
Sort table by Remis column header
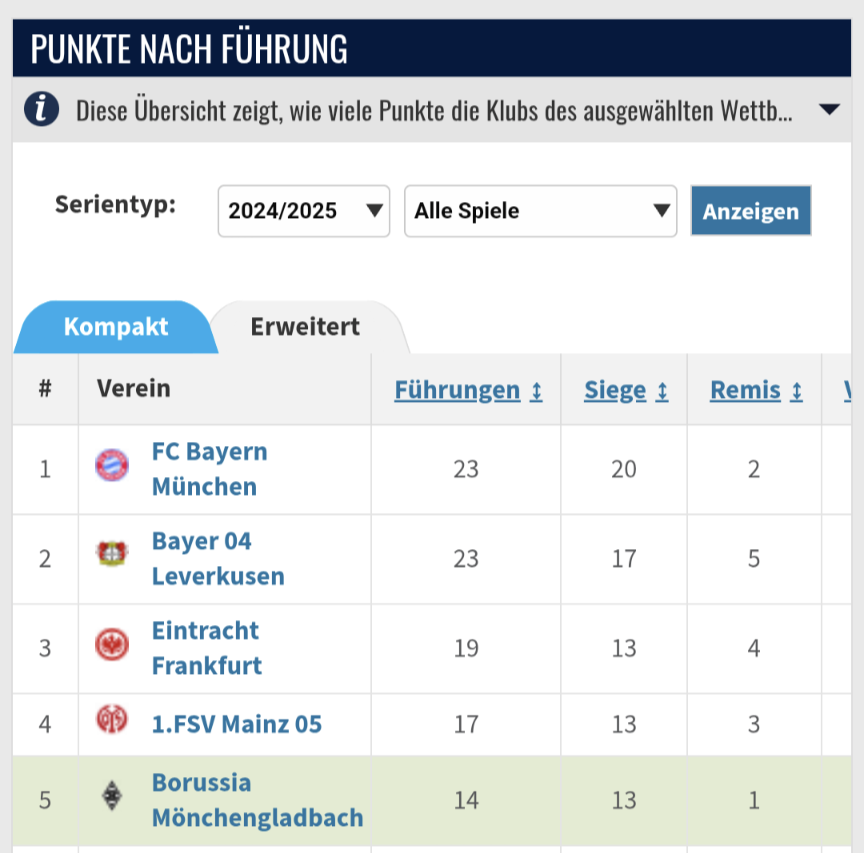(745, 390)
